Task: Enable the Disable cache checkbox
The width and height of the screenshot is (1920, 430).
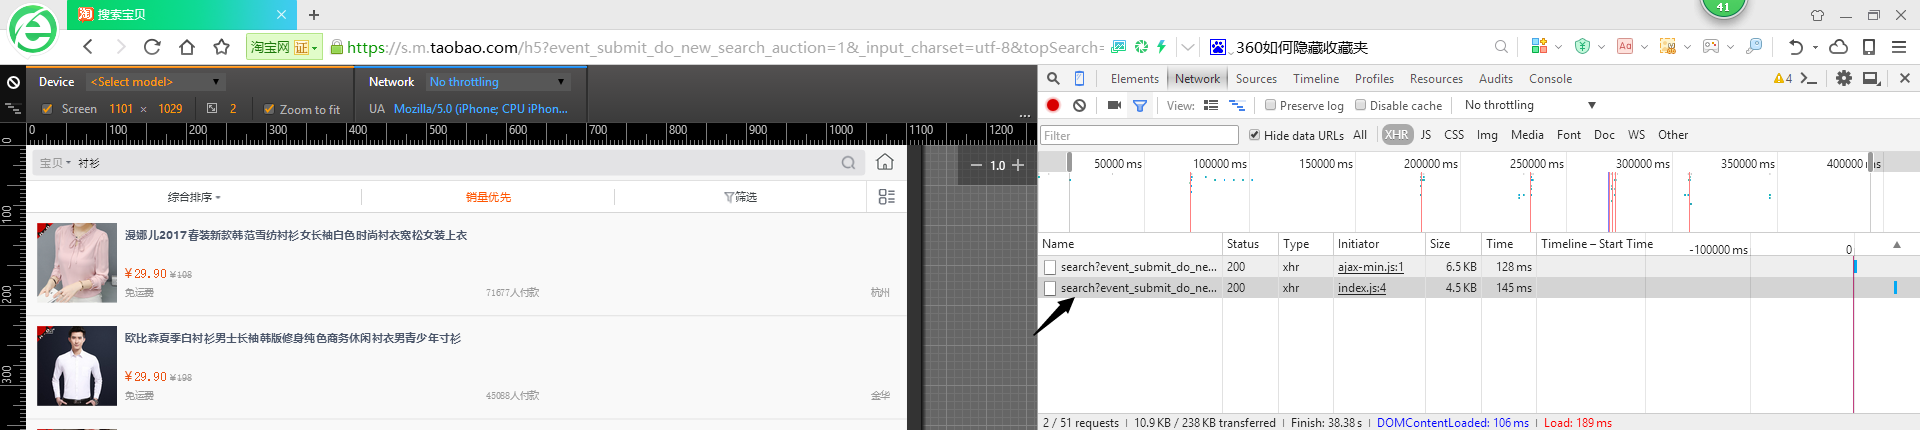Action: pyautogui.click(x=1360, y=105)
